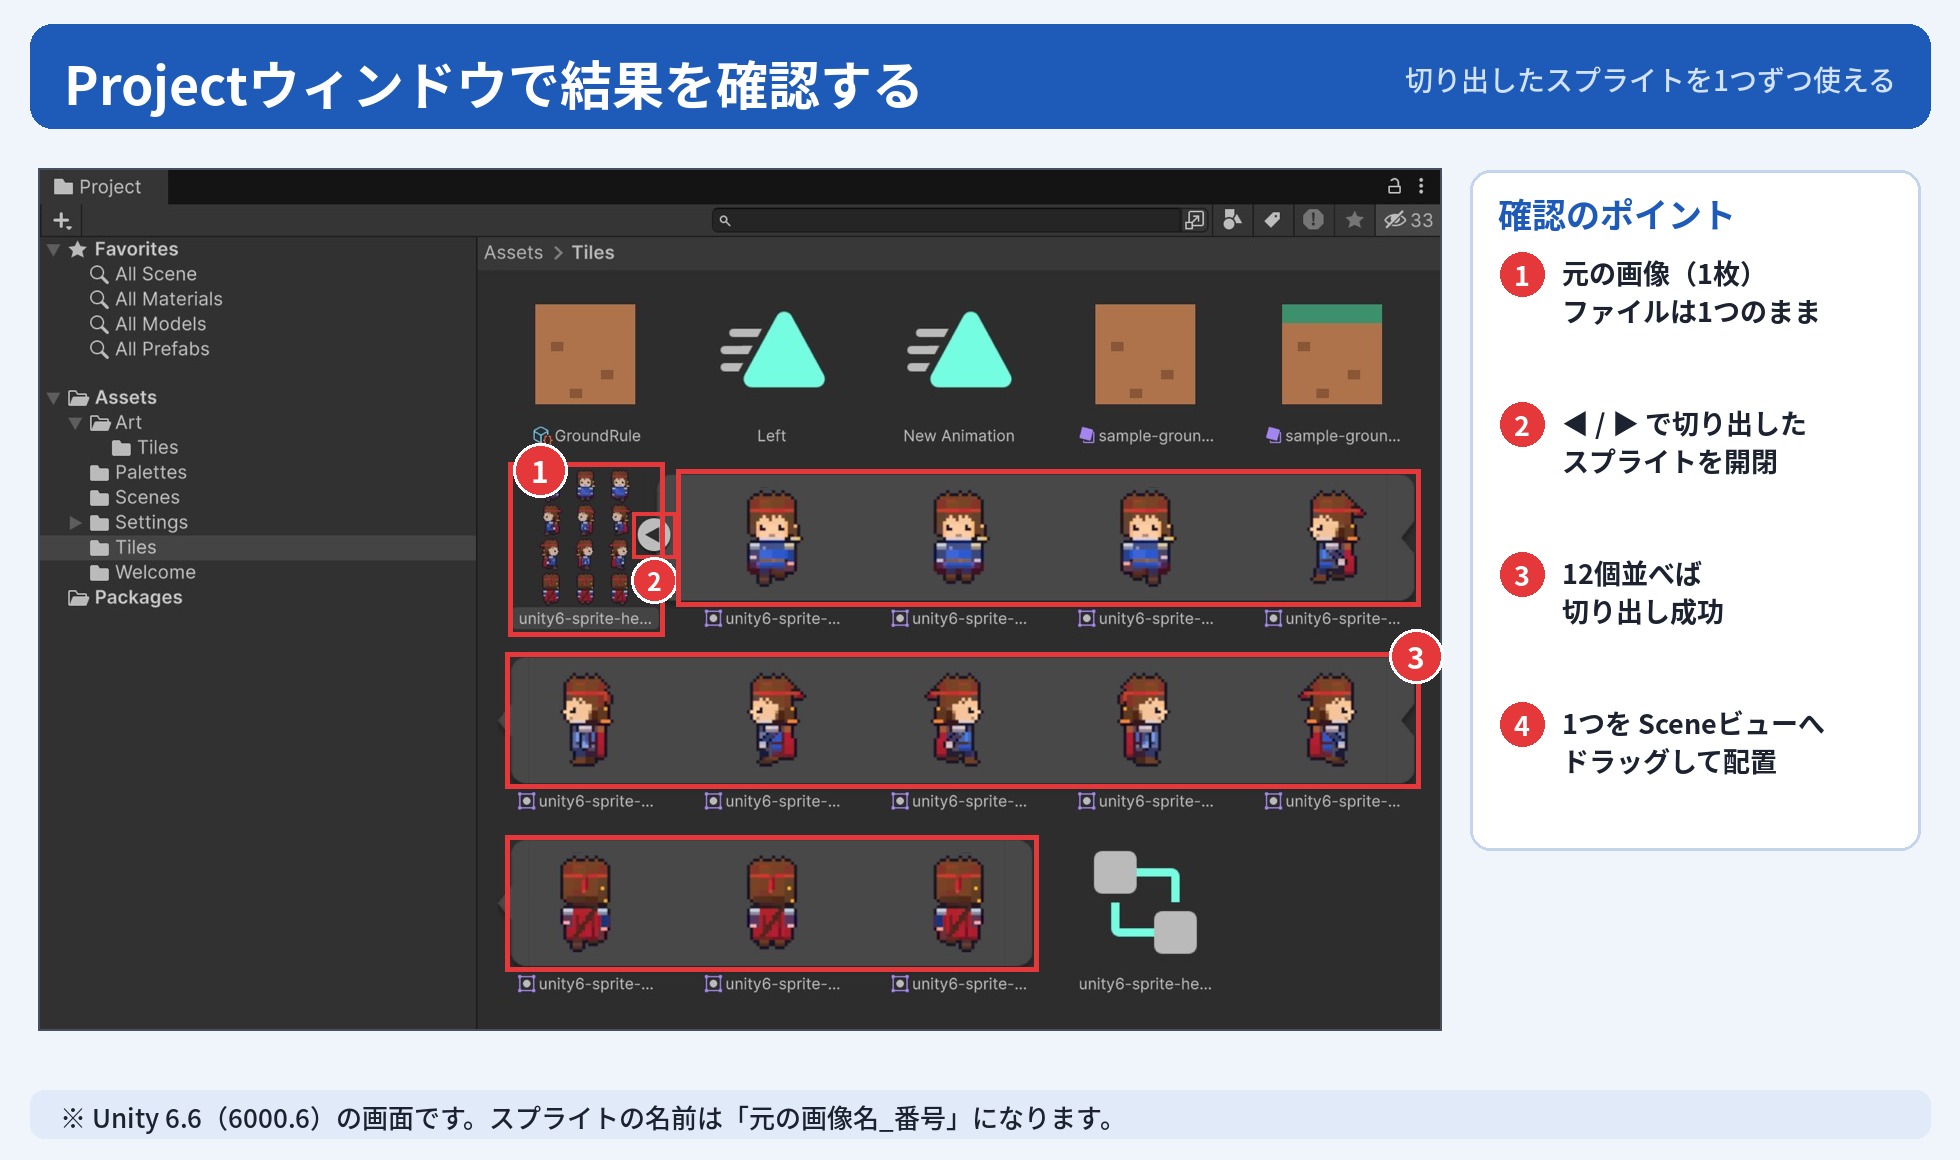Click the search by import log icon
This screenshot has width=1960, height=1160.
(x=1313, y=220)
